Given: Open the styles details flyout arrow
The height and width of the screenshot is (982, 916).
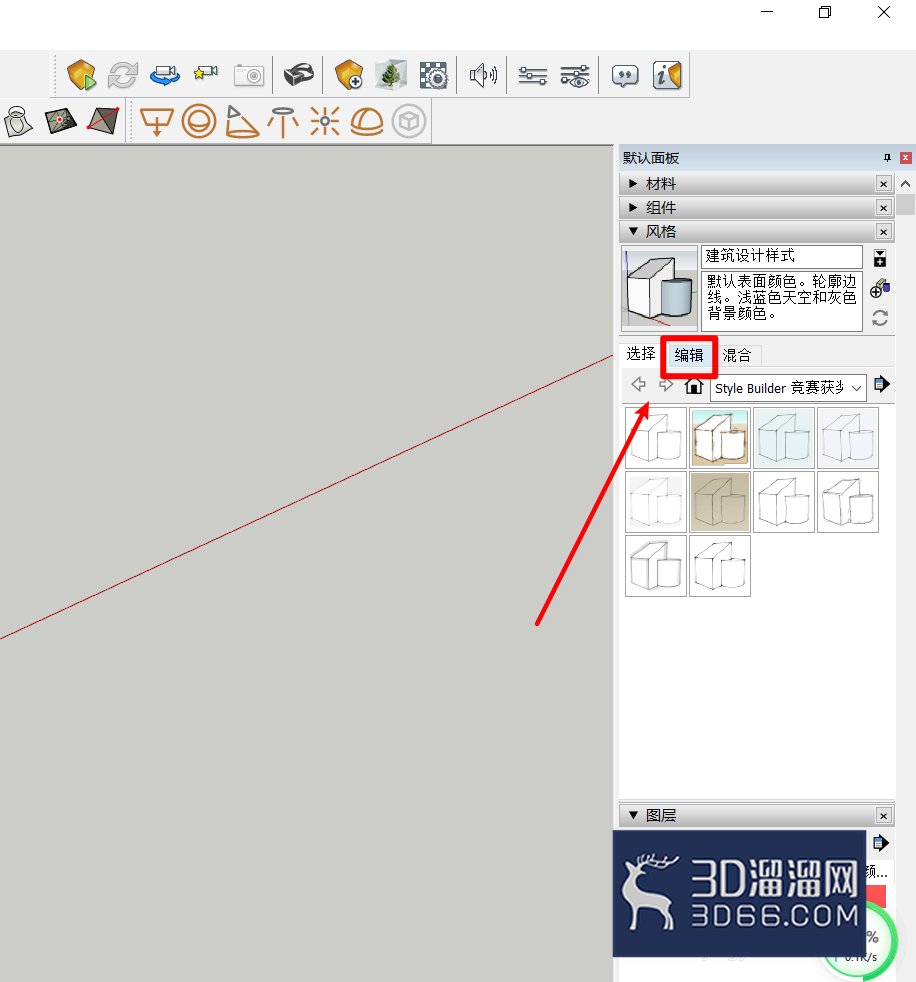Looking at the screenshot, I should (x=882, y=385).
